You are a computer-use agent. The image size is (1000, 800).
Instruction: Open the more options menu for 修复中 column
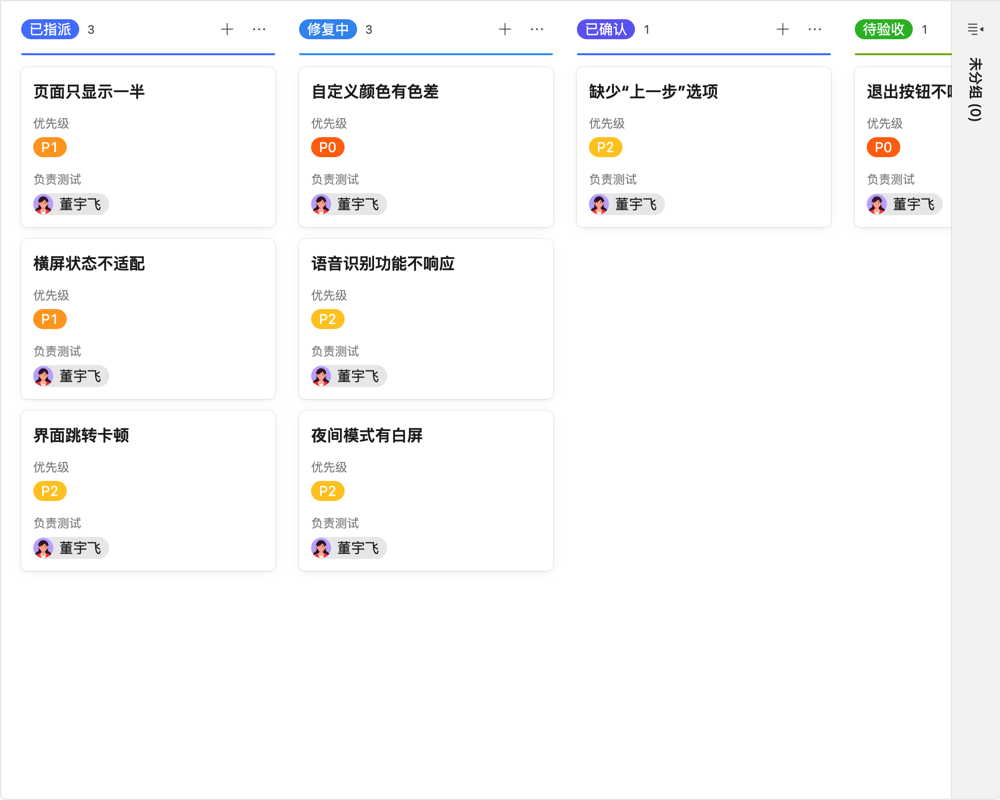tap(537, 29)
